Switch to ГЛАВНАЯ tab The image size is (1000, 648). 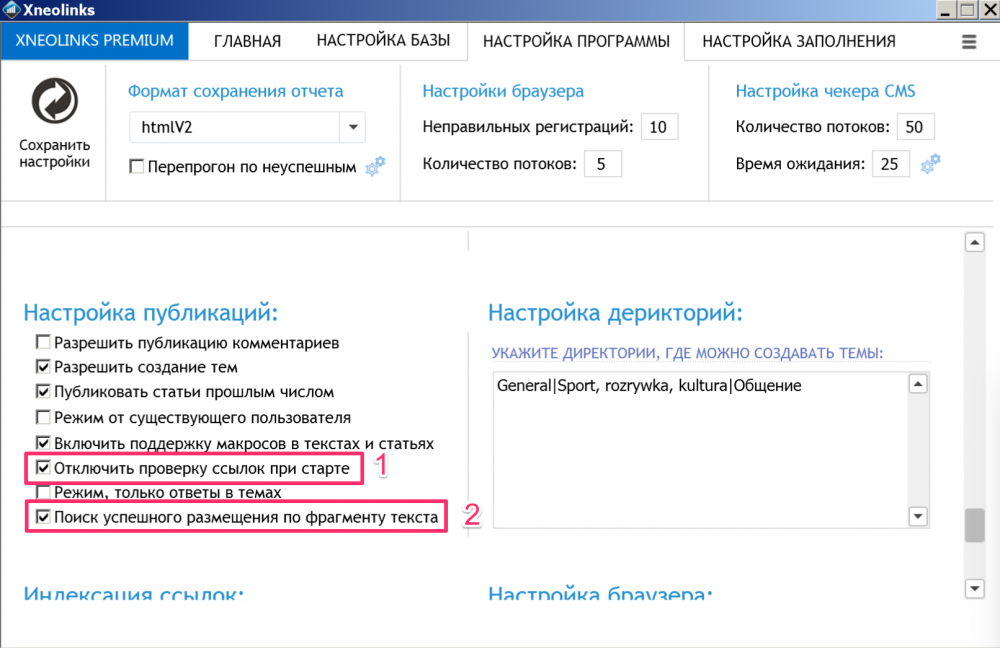(247, 41)
